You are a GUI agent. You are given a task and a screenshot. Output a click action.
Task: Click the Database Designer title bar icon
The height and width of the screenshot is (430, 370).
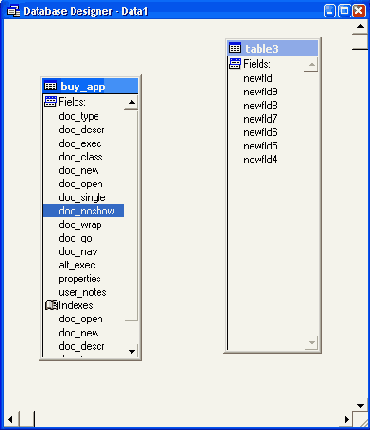coord(13,11)
